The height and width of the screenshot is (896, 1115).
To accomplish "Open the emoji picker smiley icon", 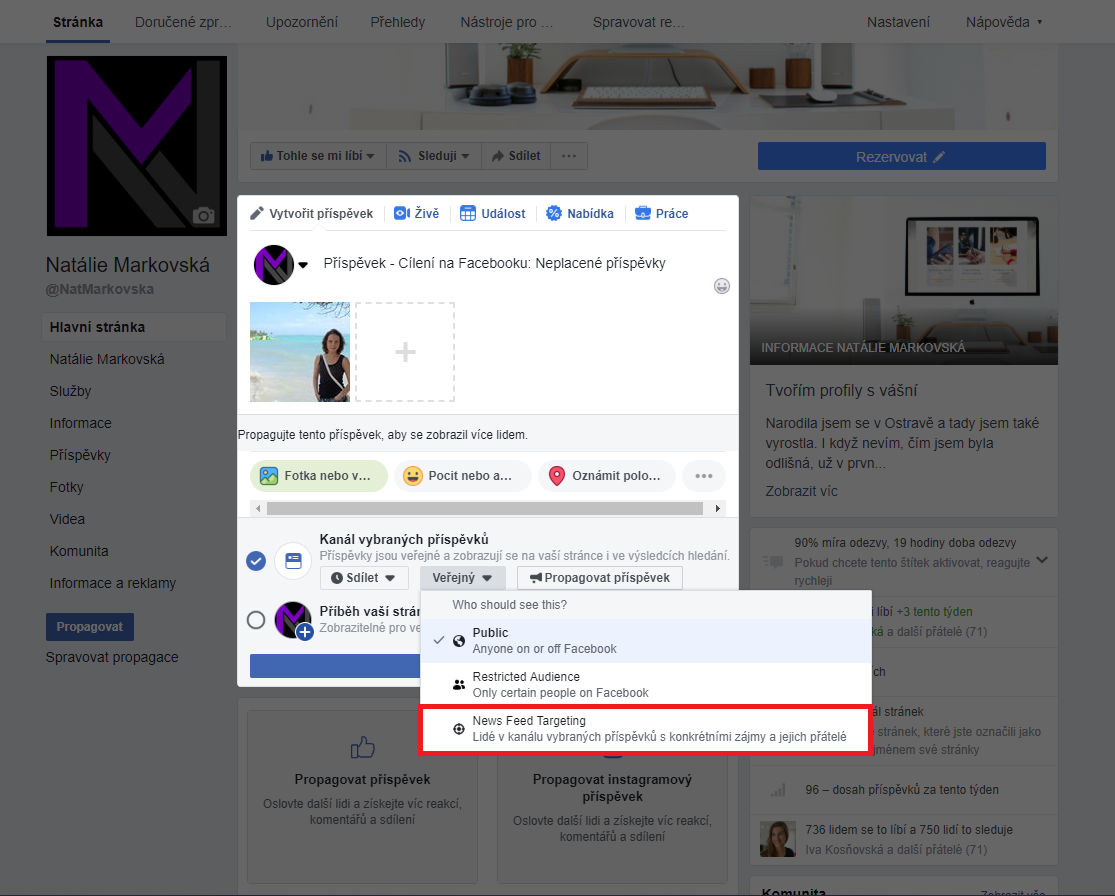I will (722, 286).
